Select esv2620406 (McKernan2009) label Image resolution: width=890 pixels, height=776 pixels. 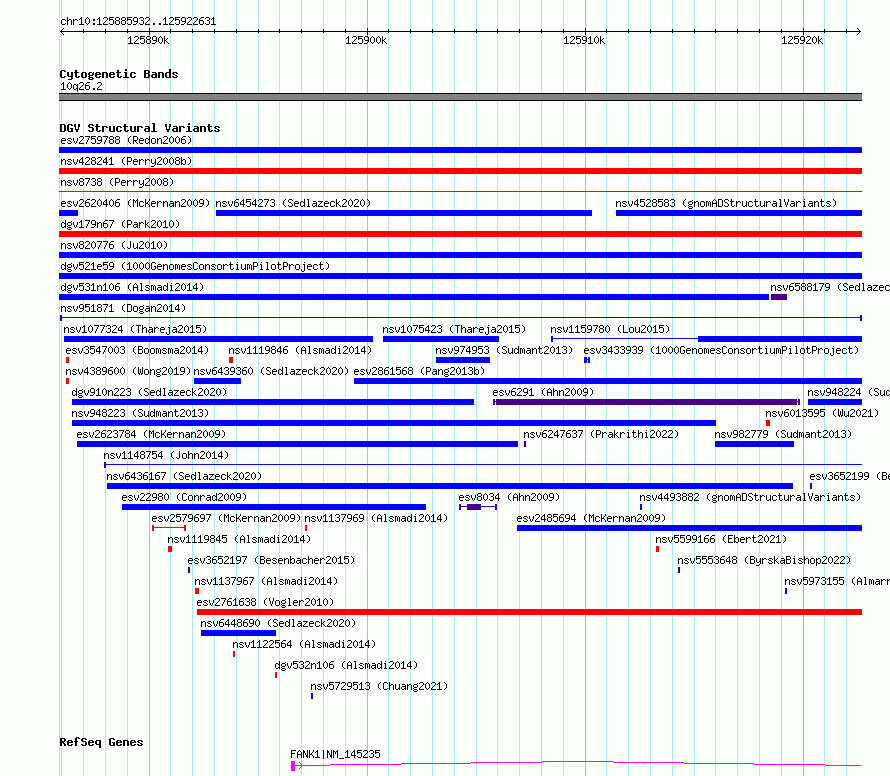pos(135,203)
